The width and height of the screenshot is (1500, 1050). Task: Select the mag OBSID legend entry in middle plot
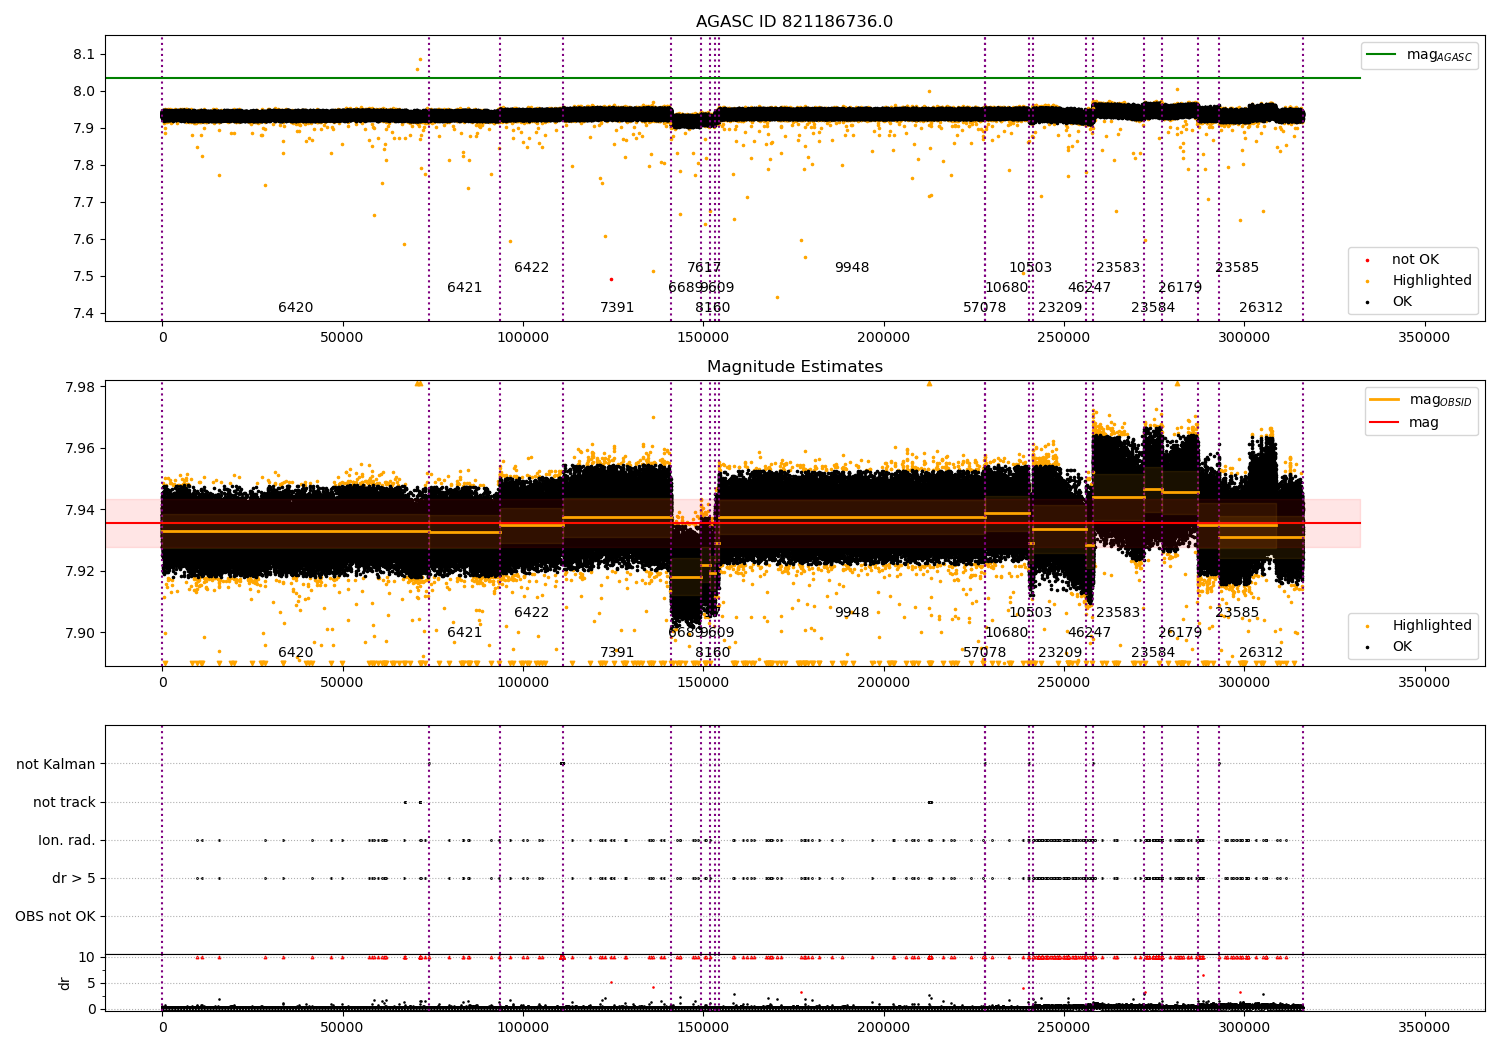pyautogui.click(x=1421, y=400)
